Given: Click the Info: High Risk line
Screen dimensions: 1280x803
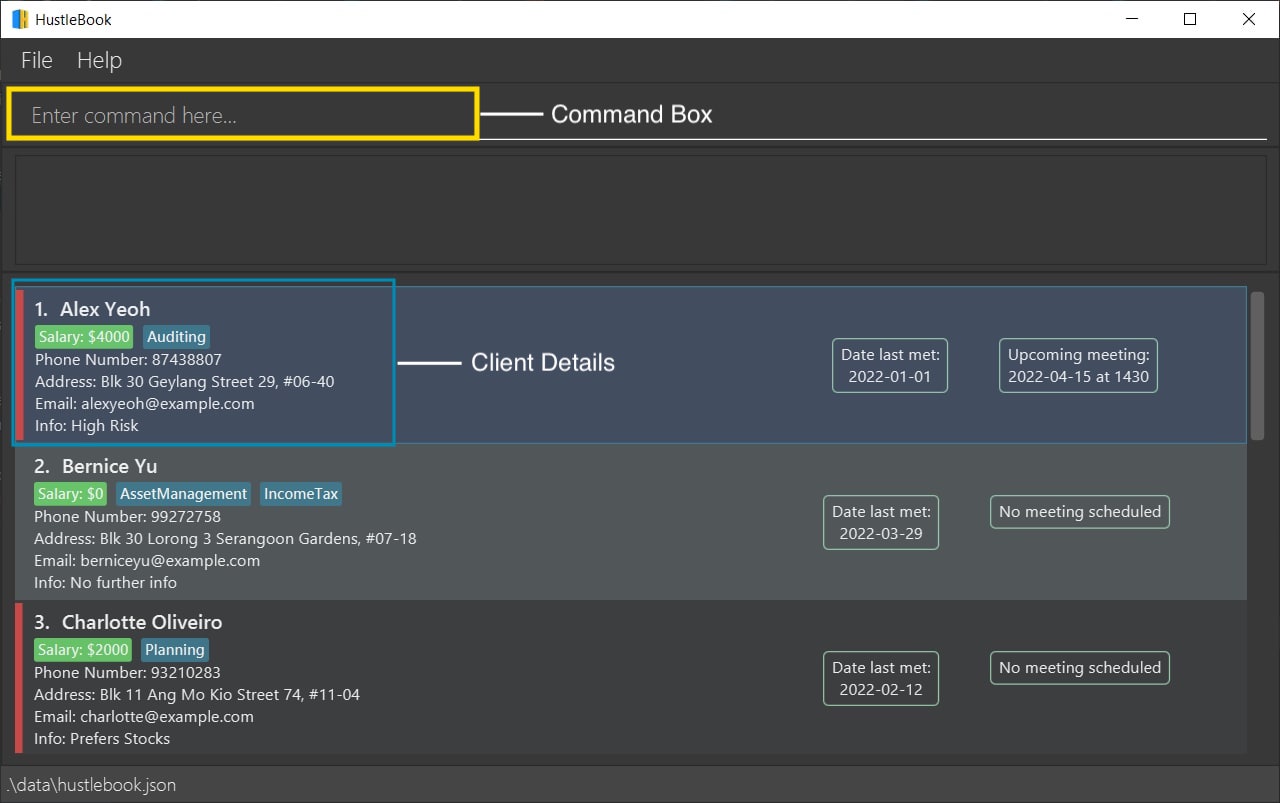Looking at the screenshot, I should coord(87,426).
